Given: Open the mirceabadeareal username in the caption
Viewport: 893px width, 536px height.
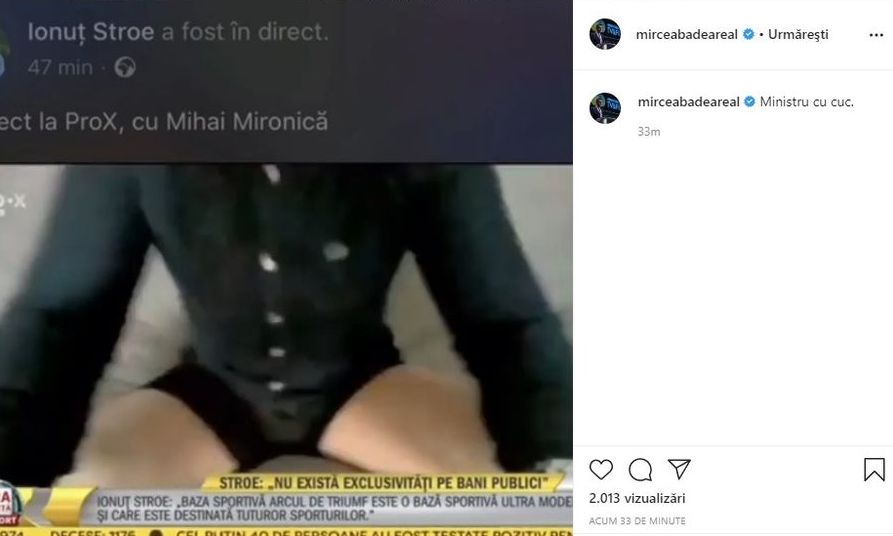Looking at the screenshot, I should coord(689,101).
